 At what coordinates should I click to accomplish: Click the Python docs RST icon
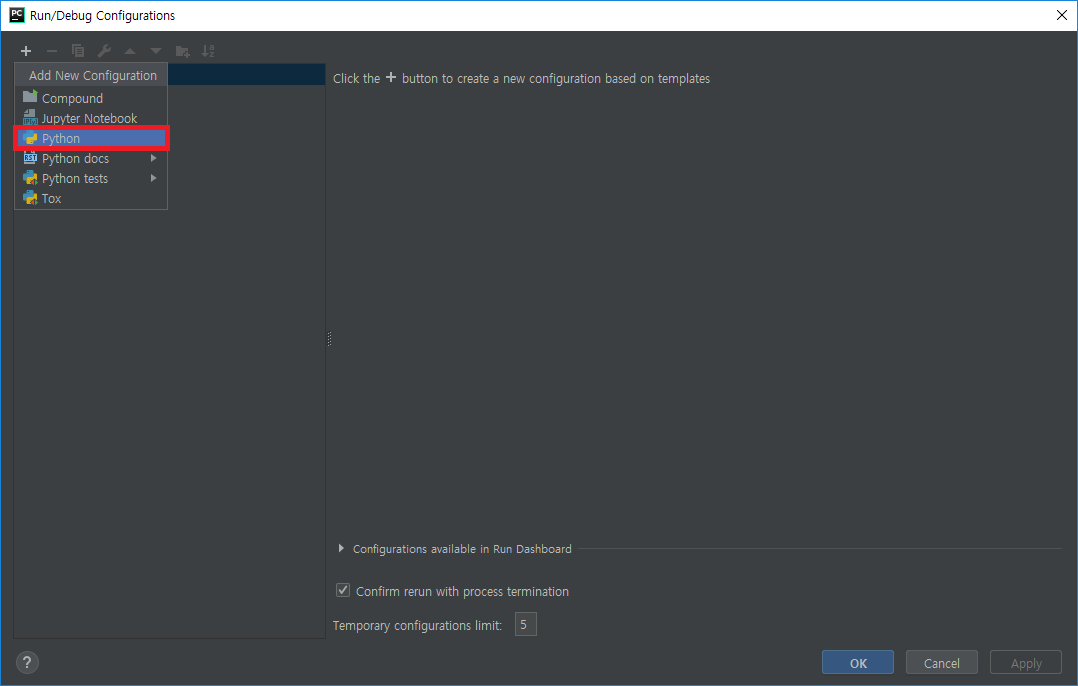(30, 157)
